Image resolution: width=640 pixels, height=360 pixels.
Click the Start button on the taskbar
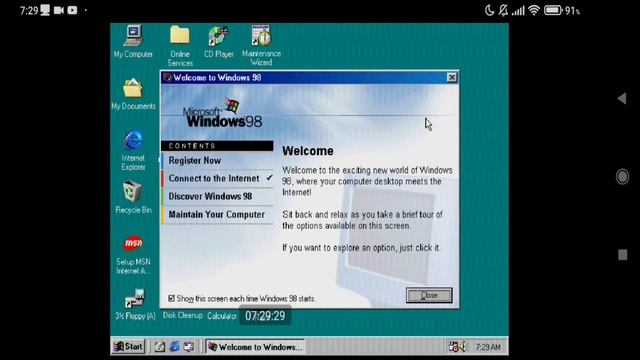pos(128,347)
